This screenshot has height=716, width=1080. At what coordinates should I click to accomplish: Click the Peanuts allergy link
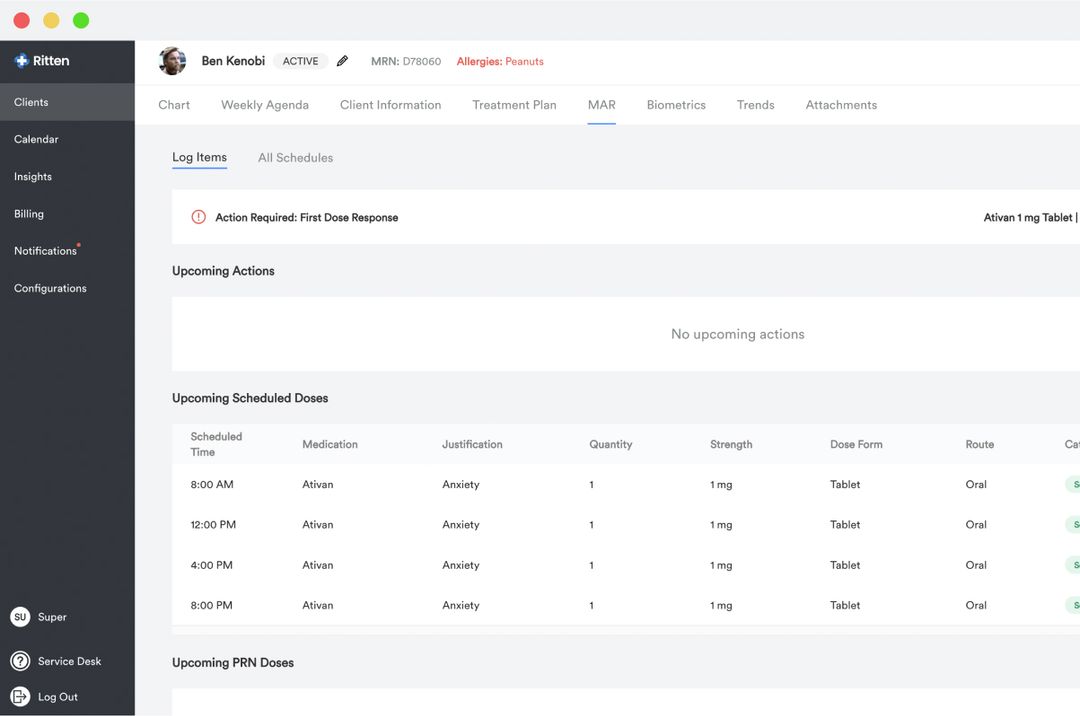point(525,61)
